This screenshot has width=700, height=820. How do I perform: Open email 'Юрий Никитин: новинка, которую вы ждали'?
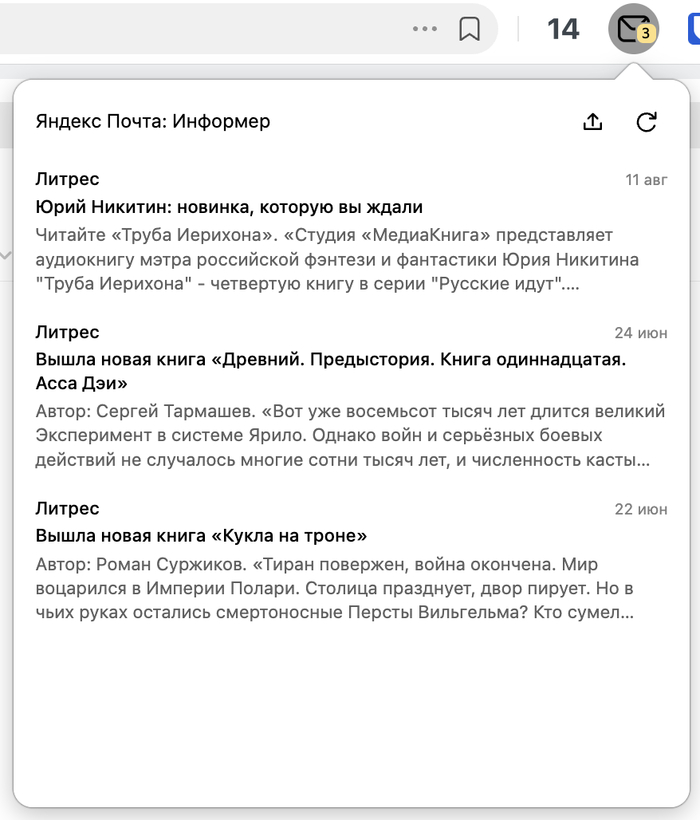tap(229, 207)
